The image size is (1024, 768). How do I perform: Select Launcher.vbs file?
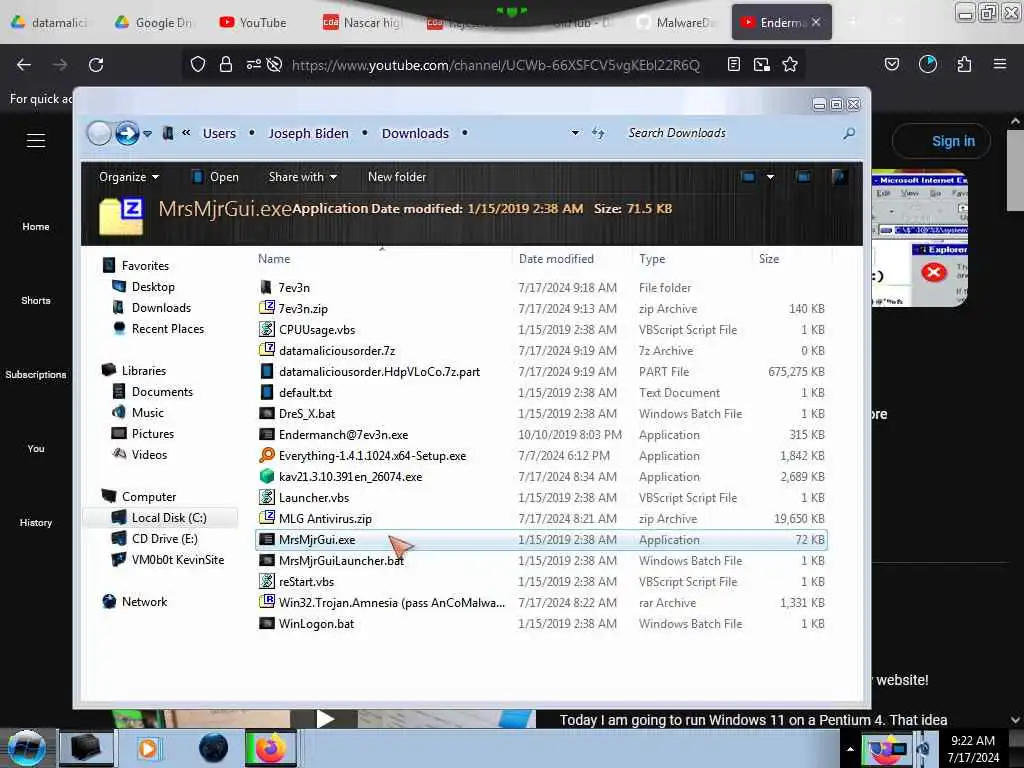click(313, 498)
